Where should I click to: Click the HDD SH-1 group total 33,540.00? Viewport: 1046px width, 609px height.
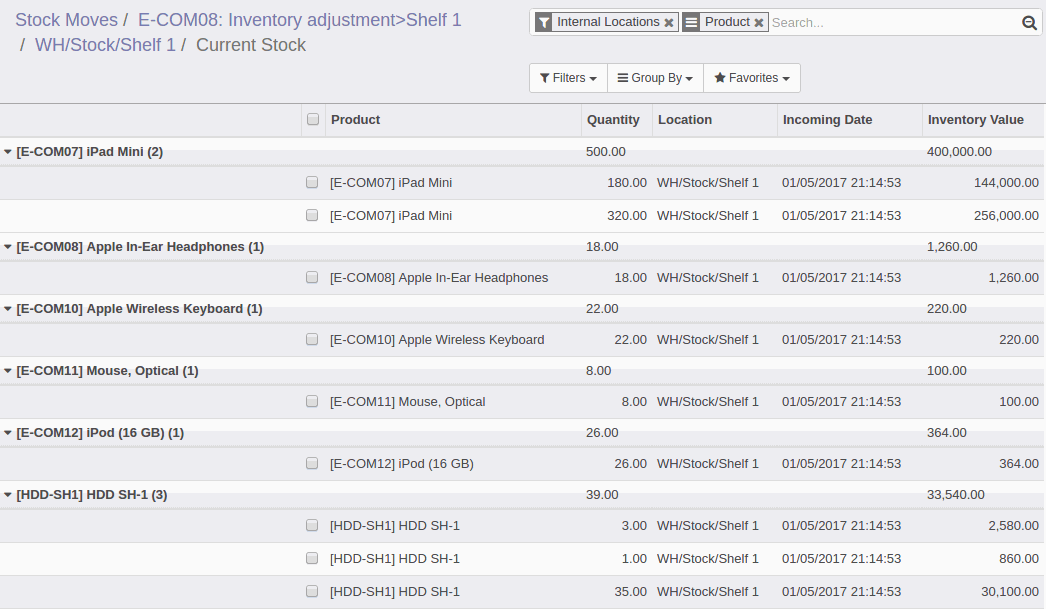pos(955,495)
